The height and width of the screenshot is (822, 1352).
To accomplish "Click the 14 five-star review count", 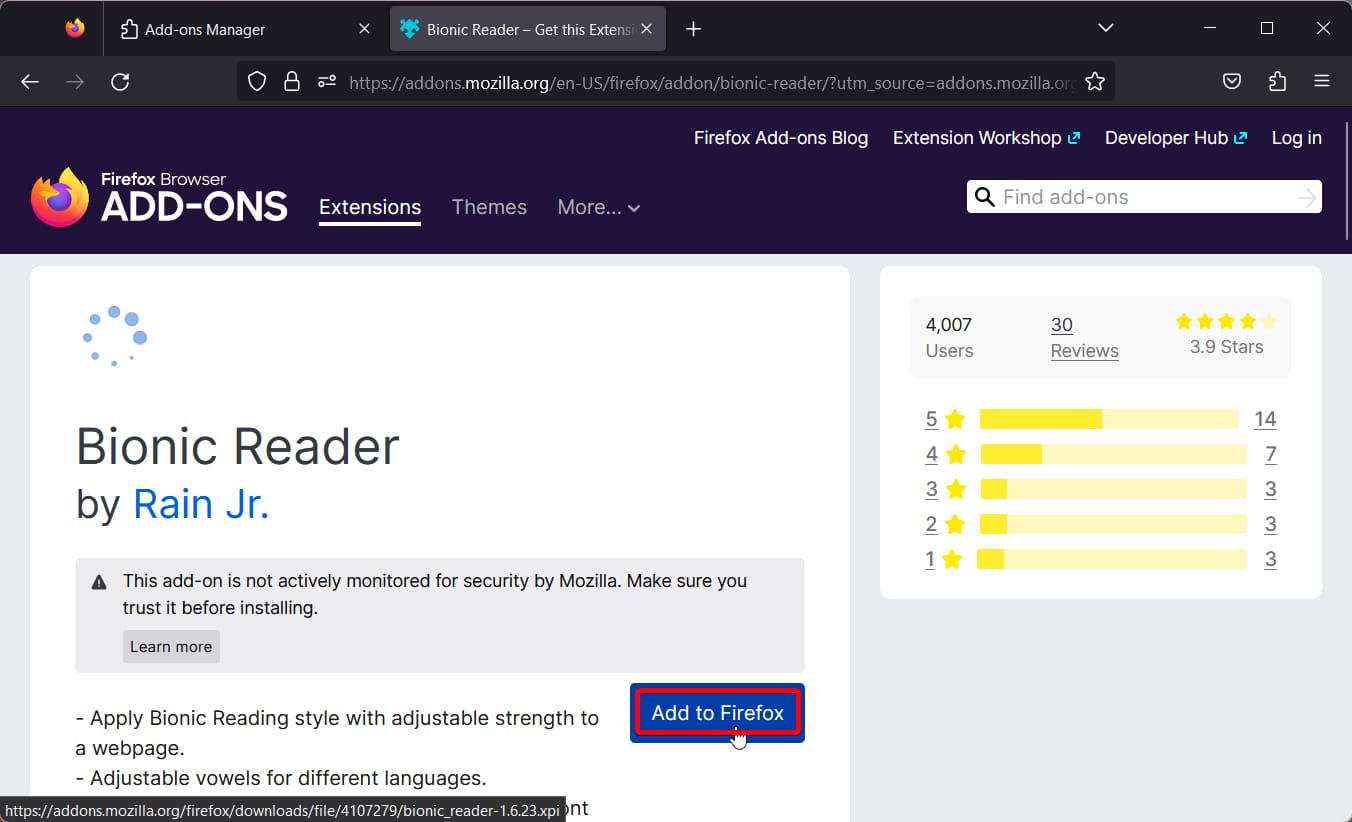I will point(1265,419).
